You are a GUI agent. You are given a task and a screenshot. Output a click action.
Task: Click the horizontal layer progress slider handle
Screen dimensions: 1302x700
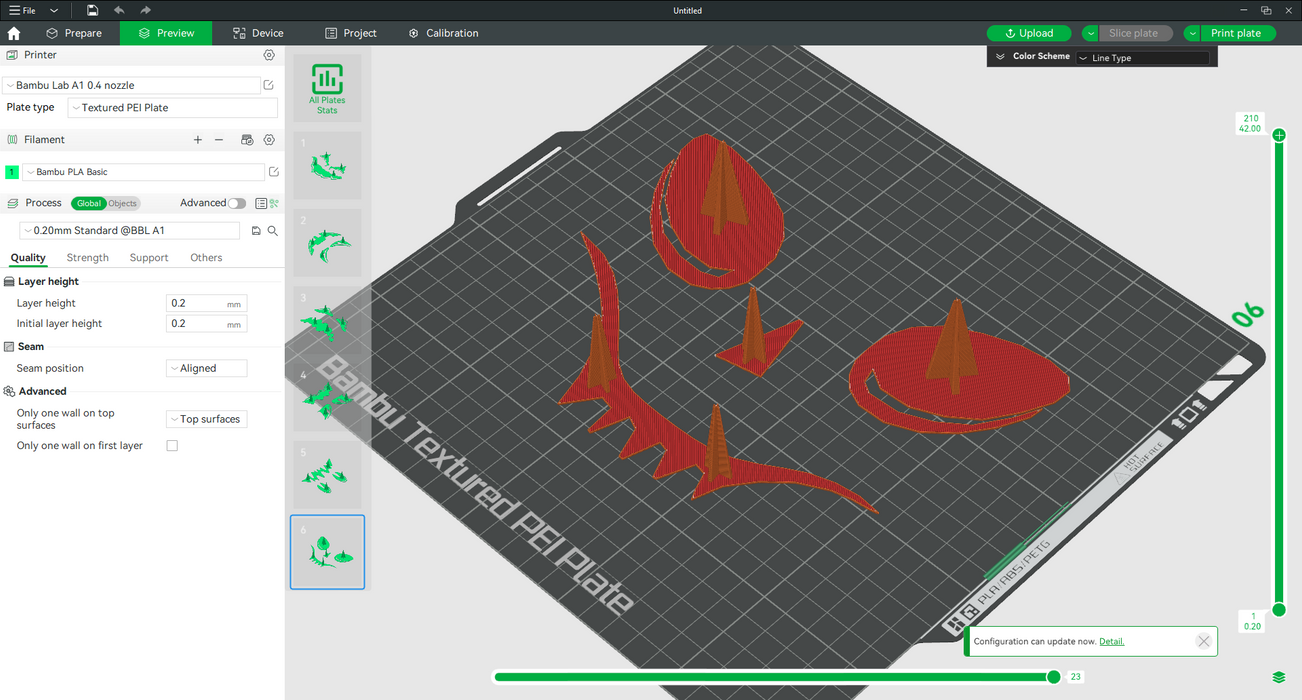[x=1053, y=677]
